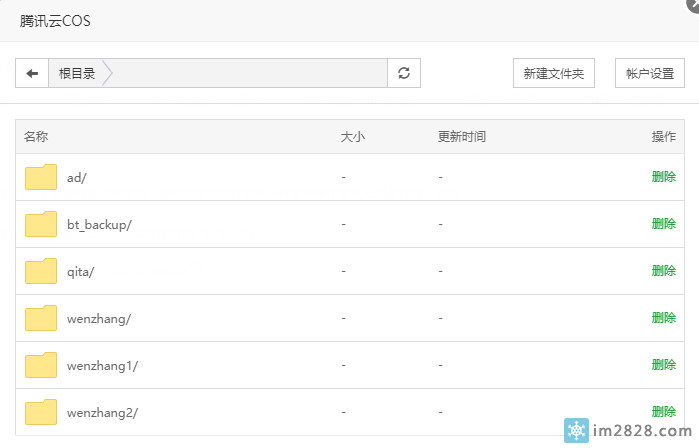
Task: Refresh the directory listing
Action: coord(404,73)
